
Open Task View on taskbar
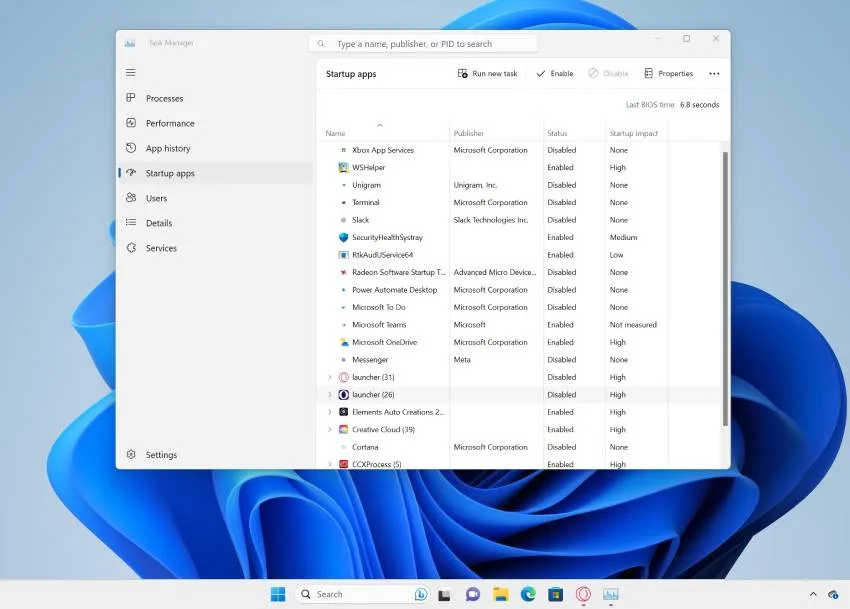[445, 594]
